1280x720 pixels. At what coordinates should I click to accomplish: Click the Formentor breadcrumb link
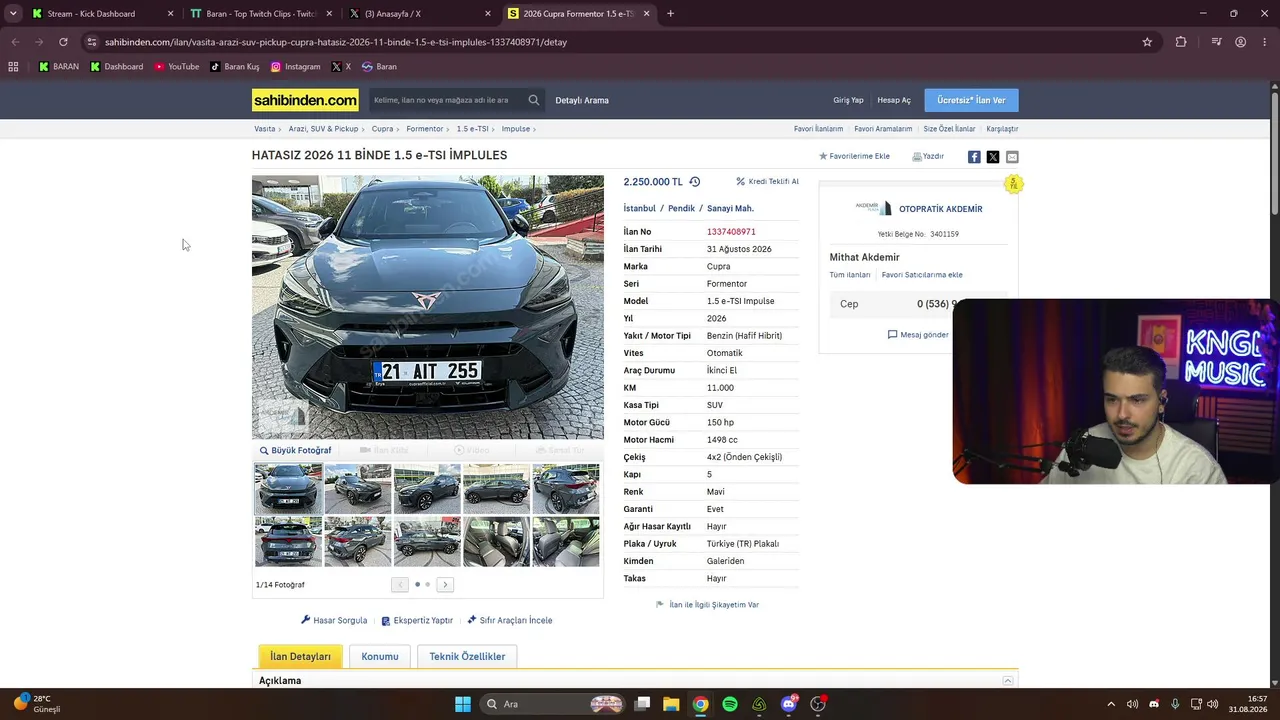pyautogui.click(x=424, y=129)
